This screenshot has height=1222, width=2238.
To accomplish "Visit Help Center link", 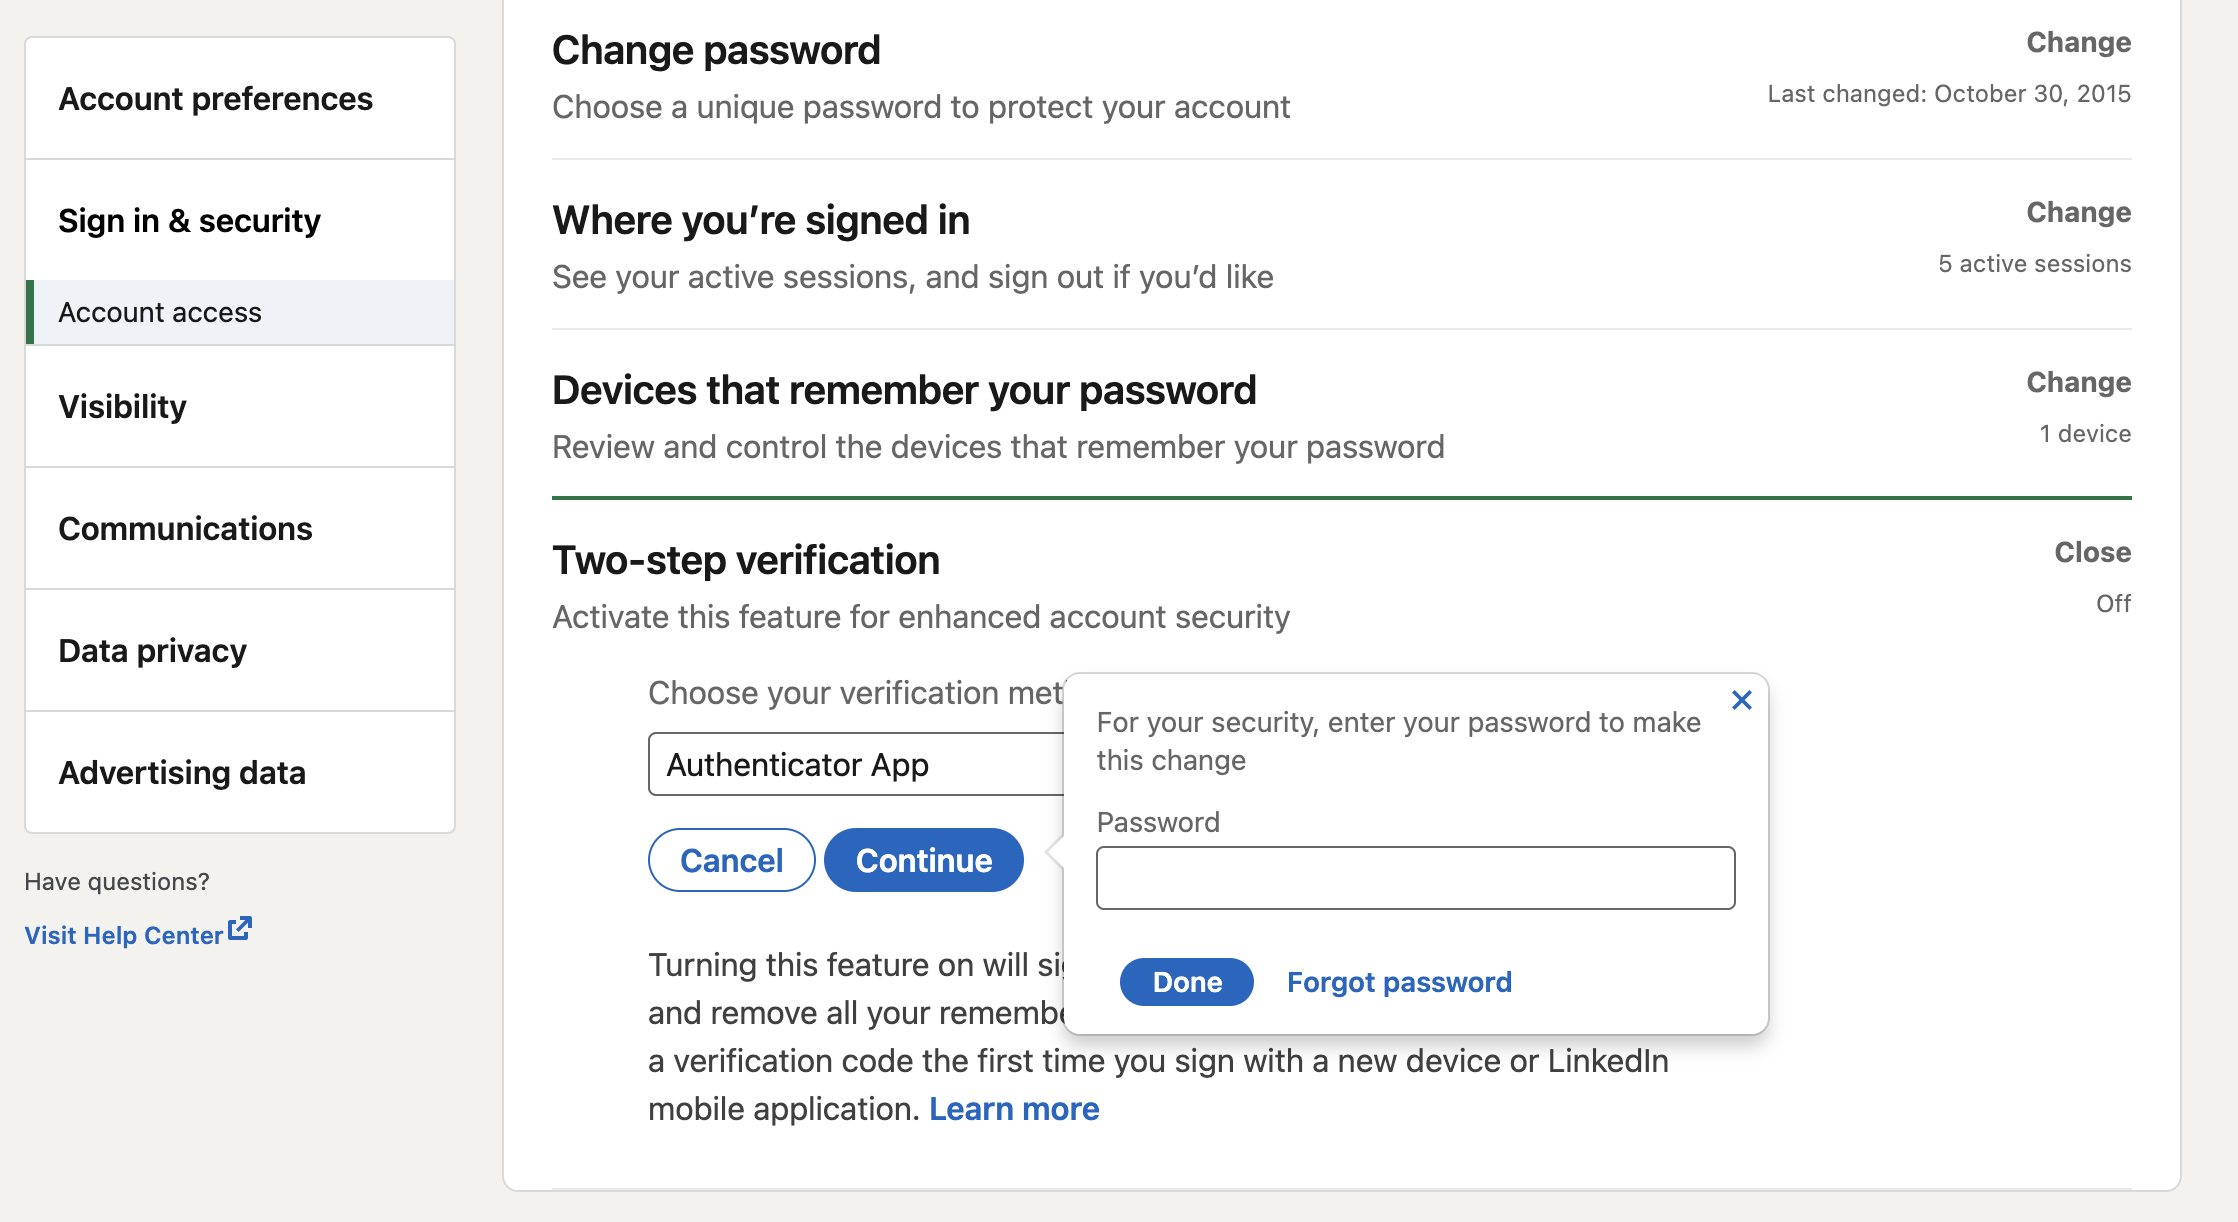I will (123, 935).
